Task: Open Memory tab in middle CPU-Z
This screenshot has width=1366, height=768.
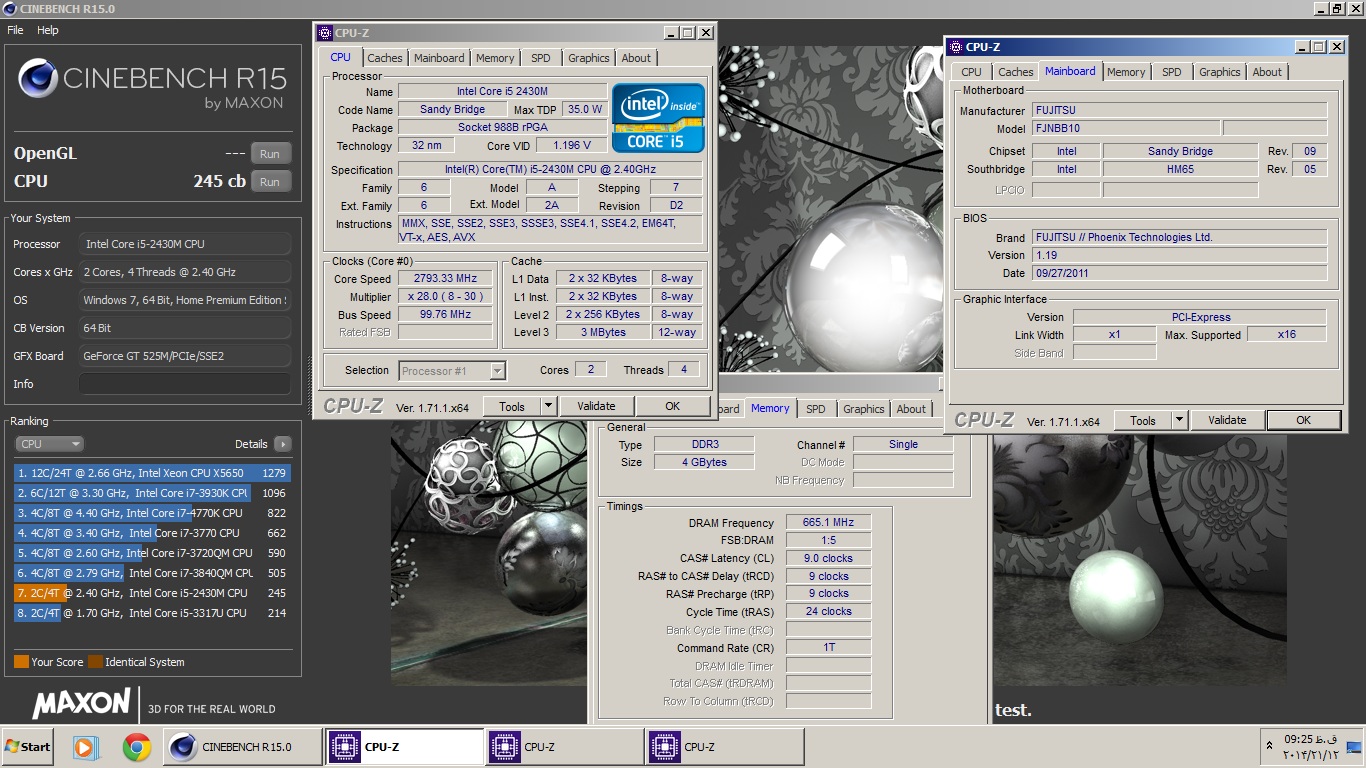Action: coord(495,58)
